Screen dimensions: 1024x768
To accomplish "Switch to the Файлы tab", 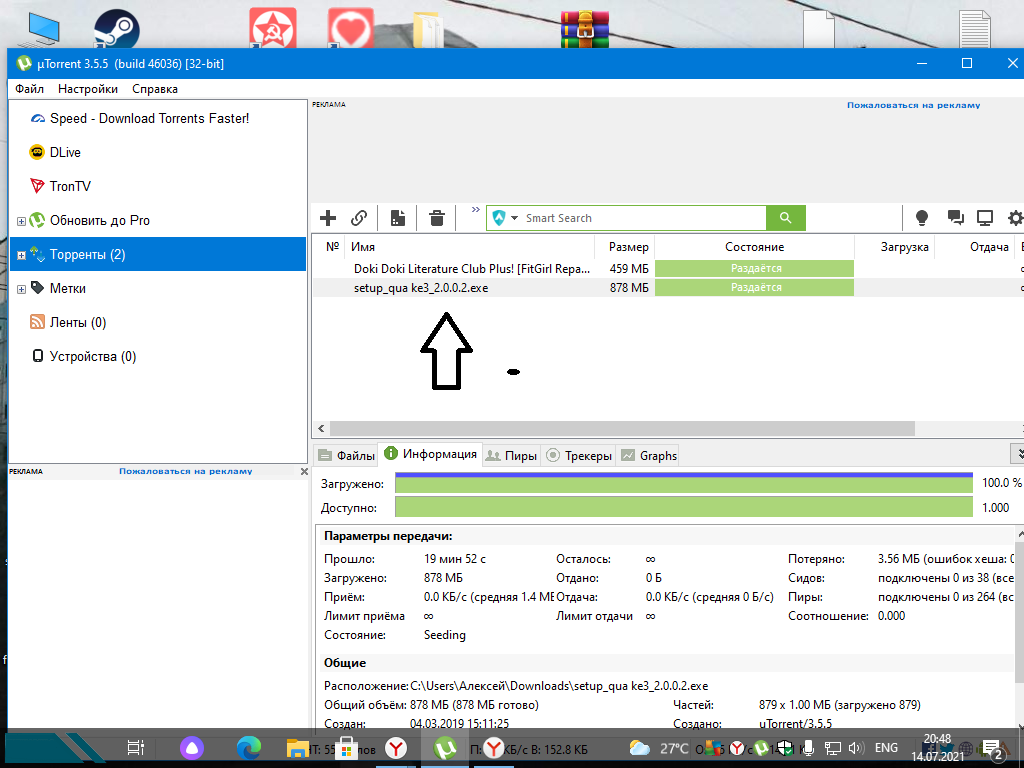I will click(x=346, y=455).
